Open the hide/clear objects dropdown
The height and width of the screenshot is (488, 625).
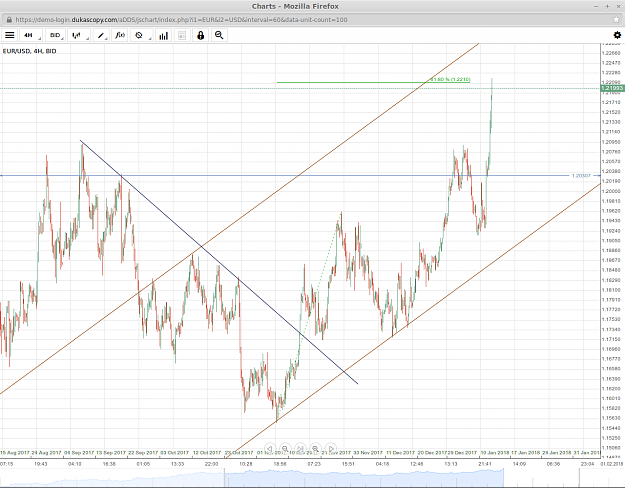[141, 35]
